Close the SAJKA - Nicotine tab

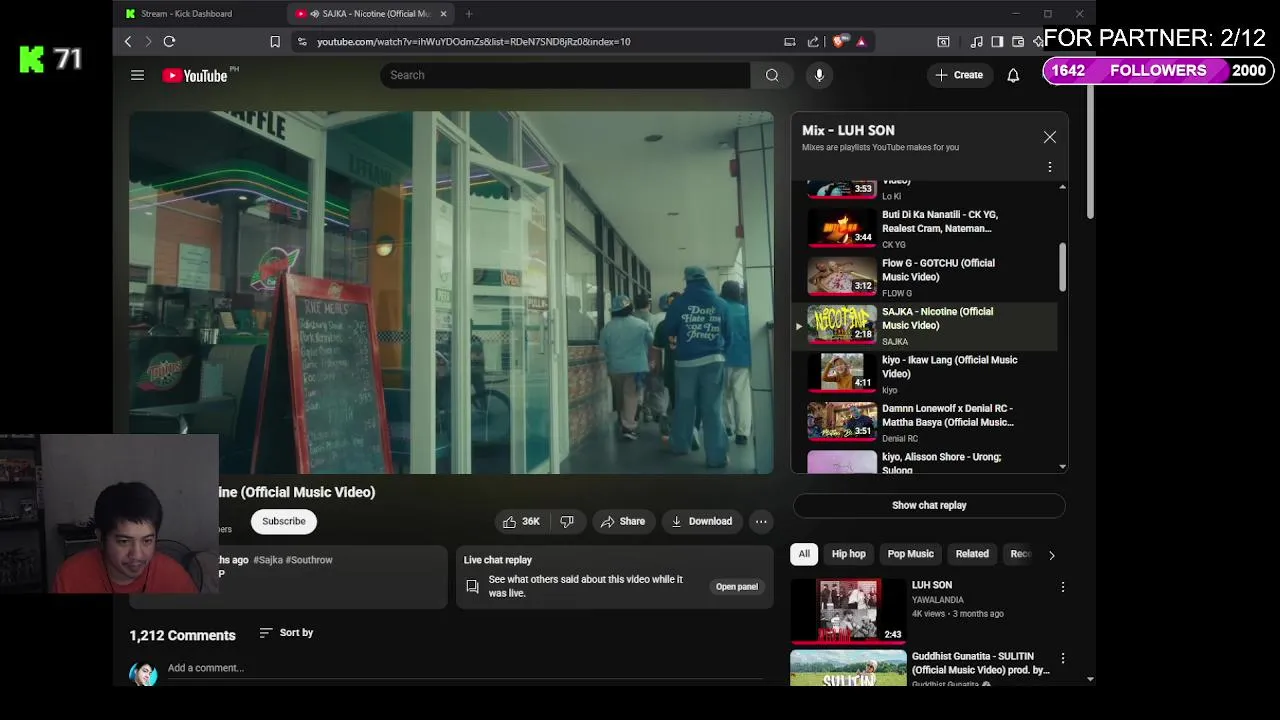click(443, 13)
